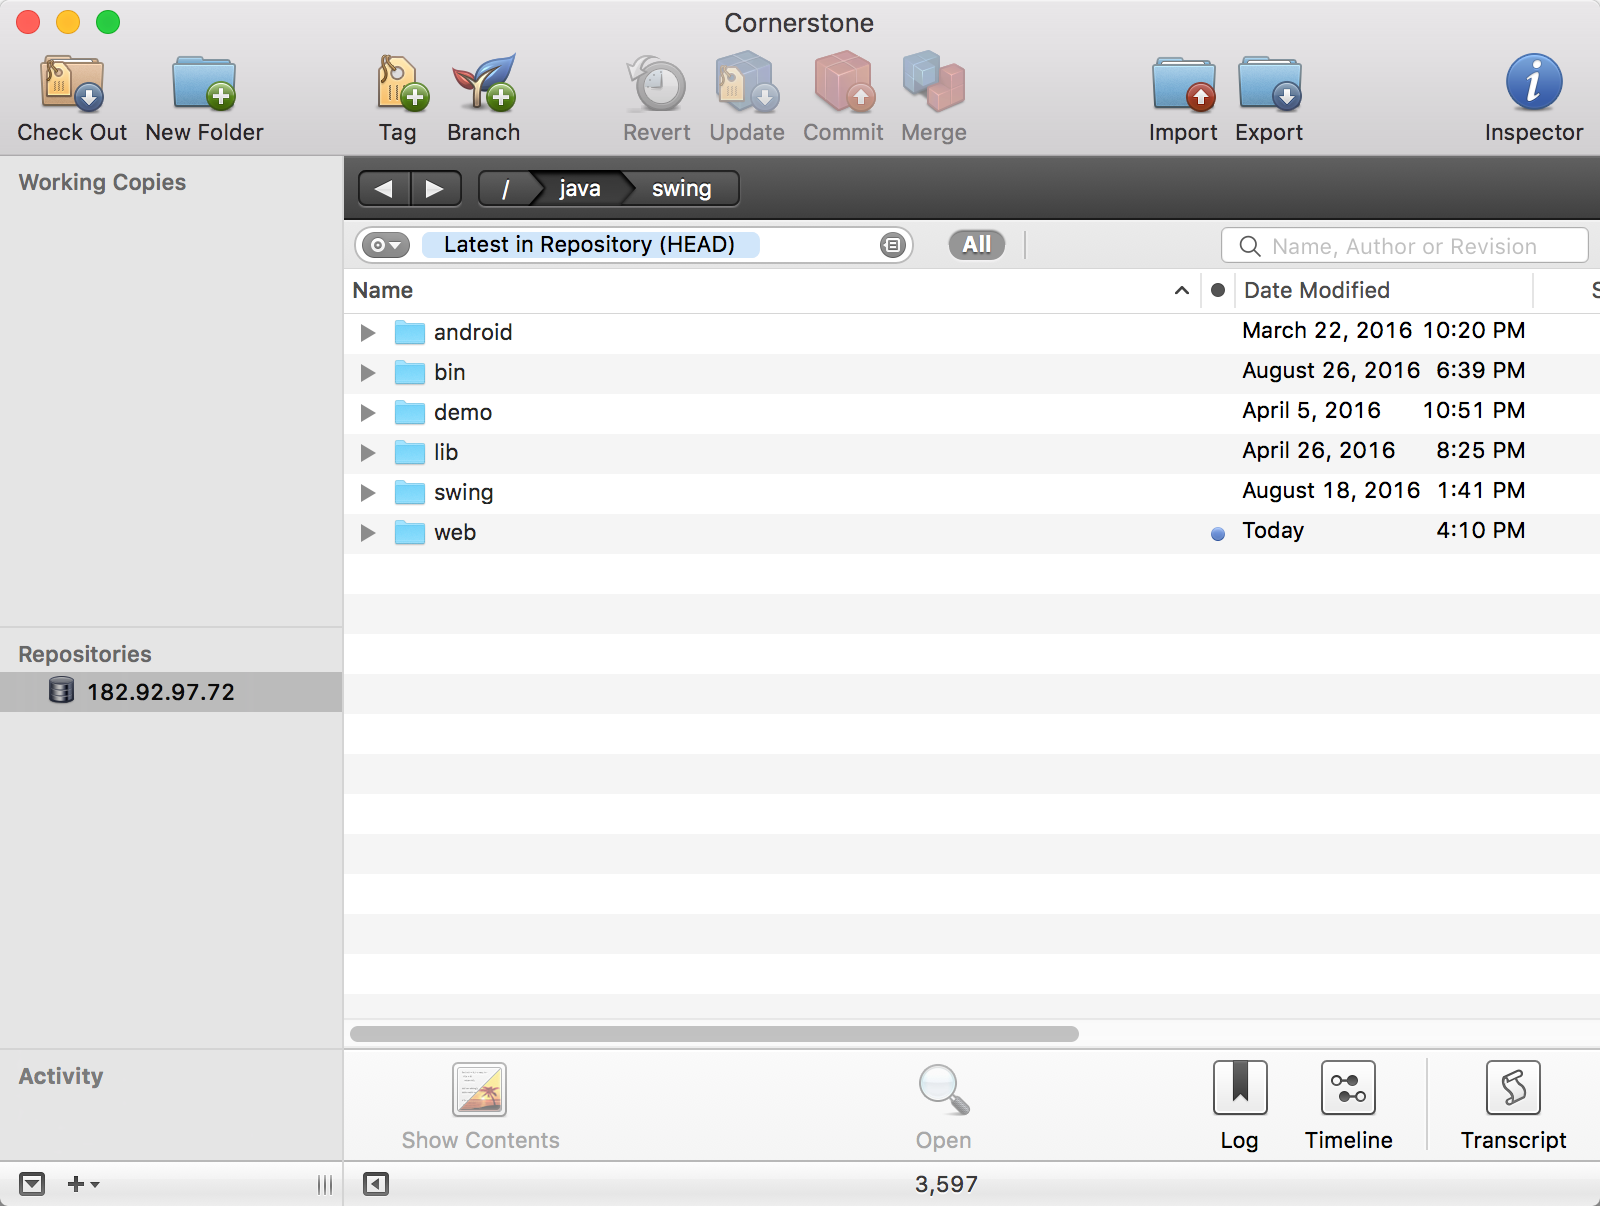Viewport: 1600px width, 1206px height.
Task: Navigate forward with the right arrow
Action: pos(435,188)
